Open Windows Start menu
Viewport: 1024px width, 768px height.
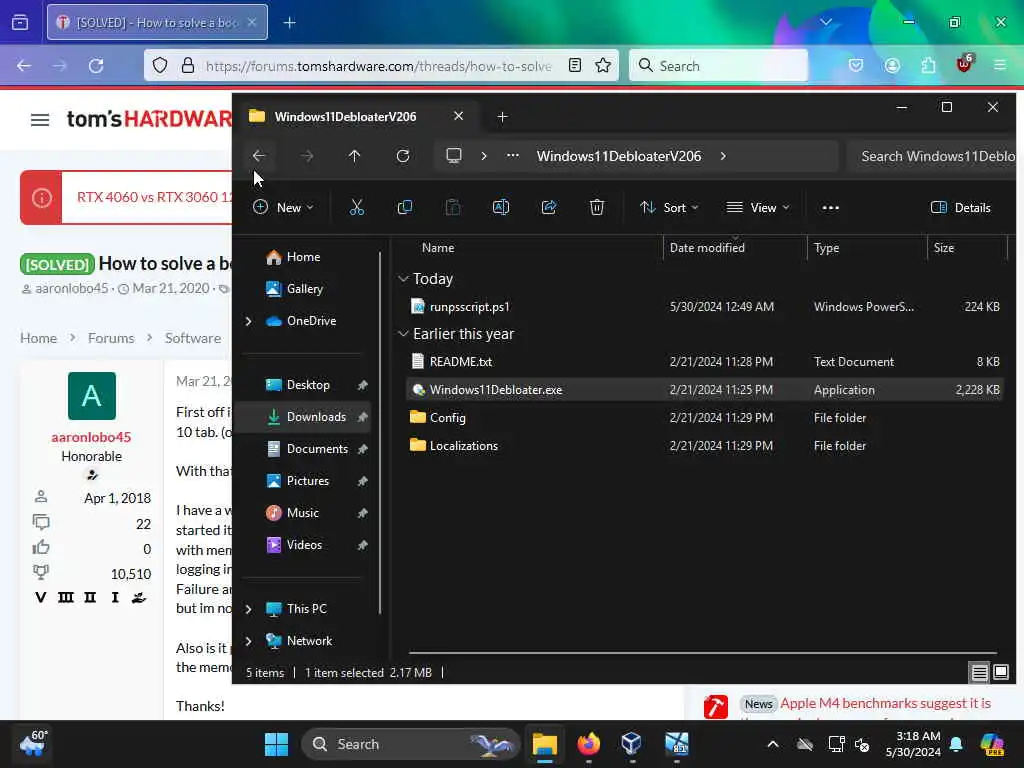click(276, 744)
